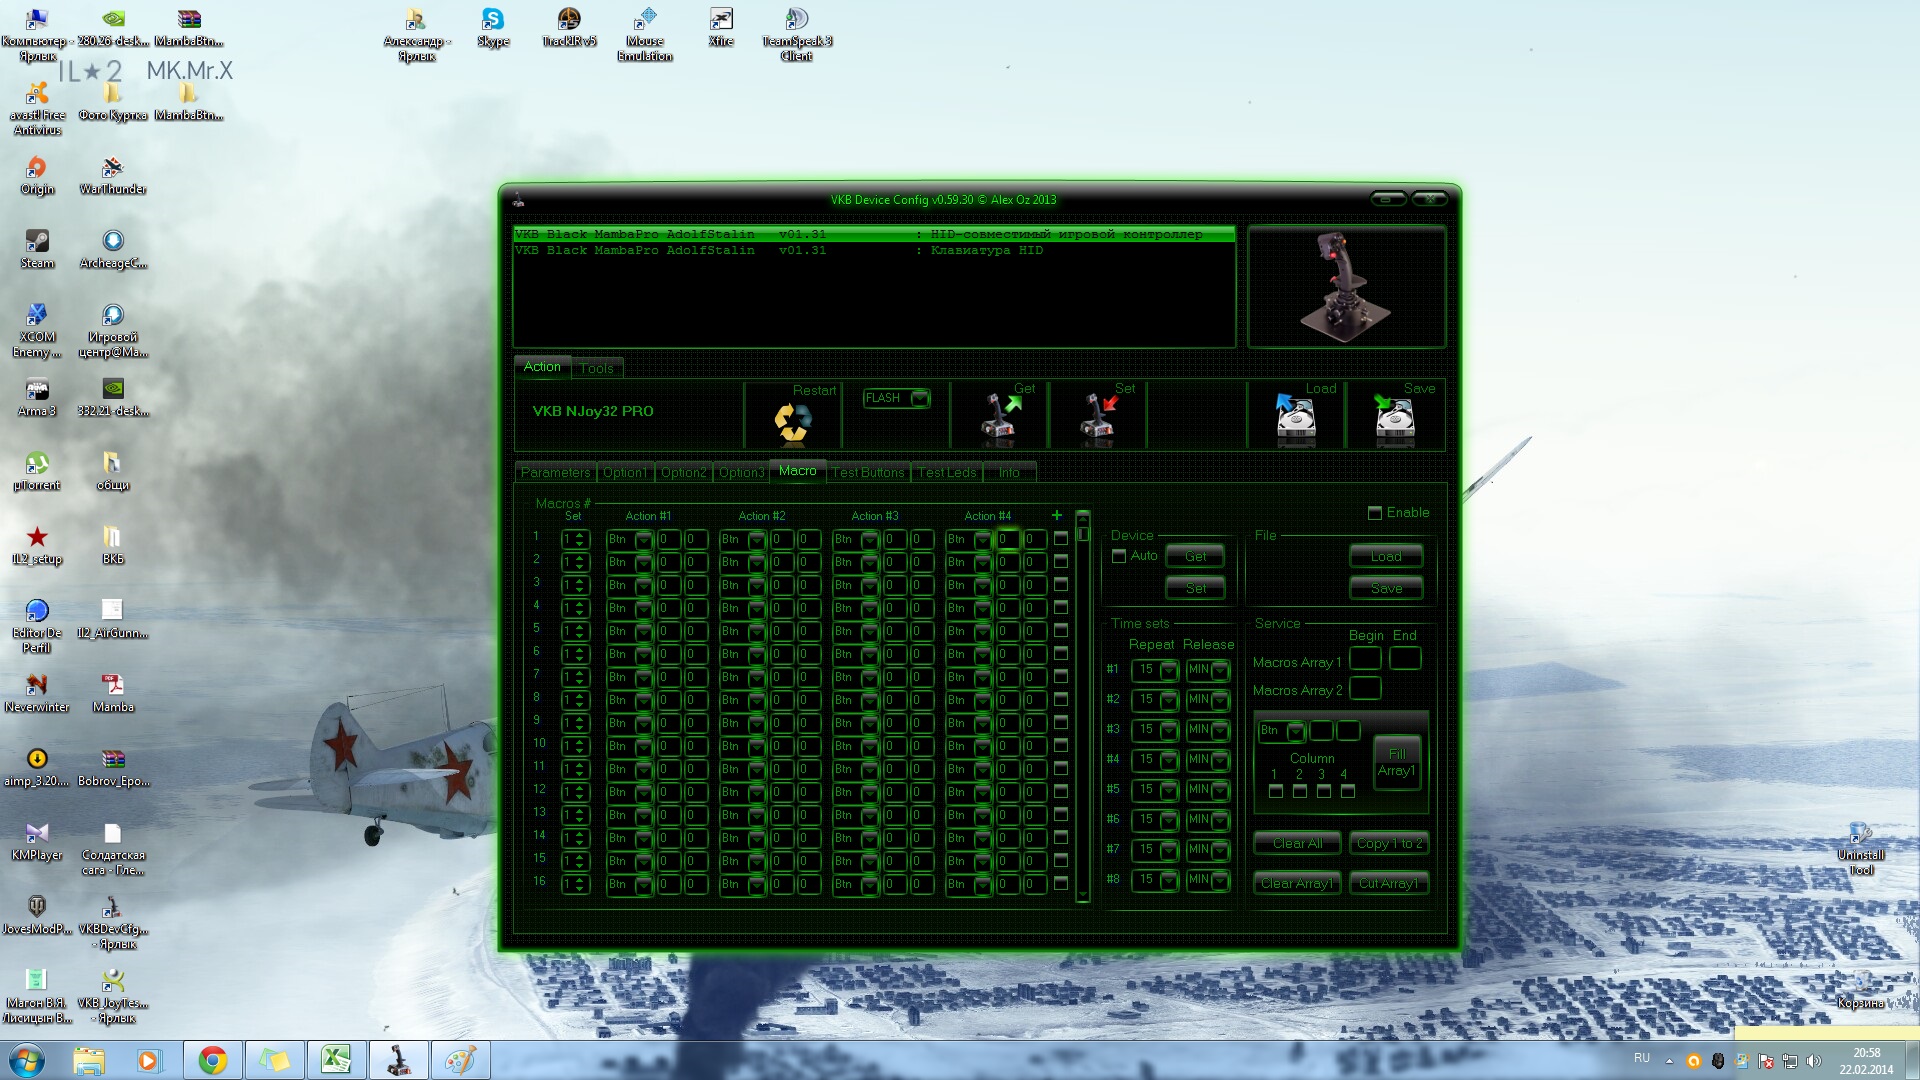
Task: Open Steam desktop shortcut
Action: pyautogui.click(x=37, y=249)
